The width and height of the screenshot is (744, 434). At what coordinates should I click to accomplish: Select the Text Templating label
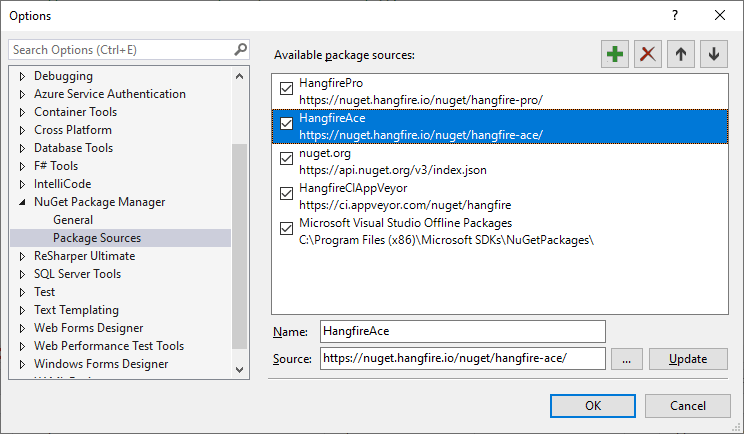(76, 310)
